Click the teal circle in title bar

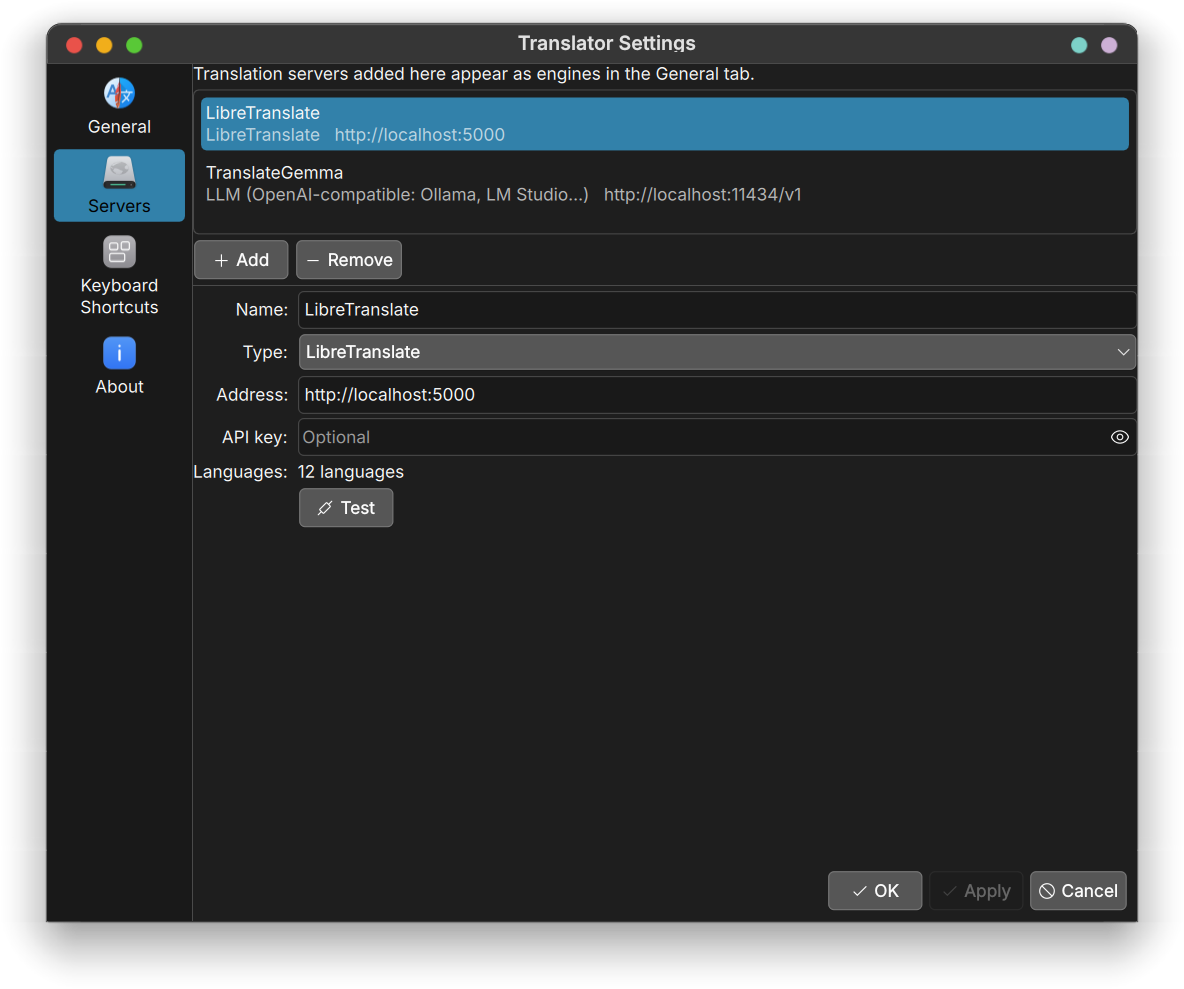1079,45
